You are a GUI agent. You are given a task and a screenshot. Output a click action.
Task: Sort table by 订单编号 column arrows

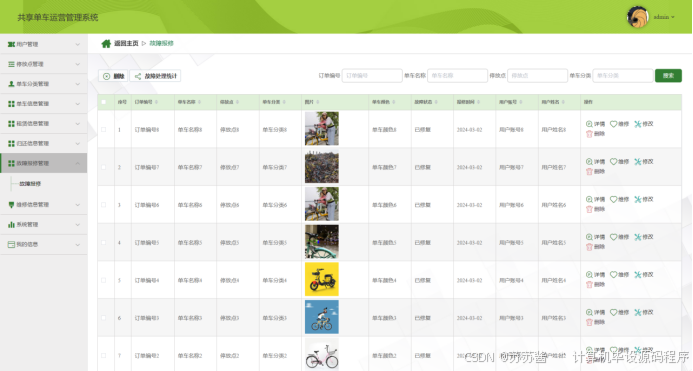(156, 102)
